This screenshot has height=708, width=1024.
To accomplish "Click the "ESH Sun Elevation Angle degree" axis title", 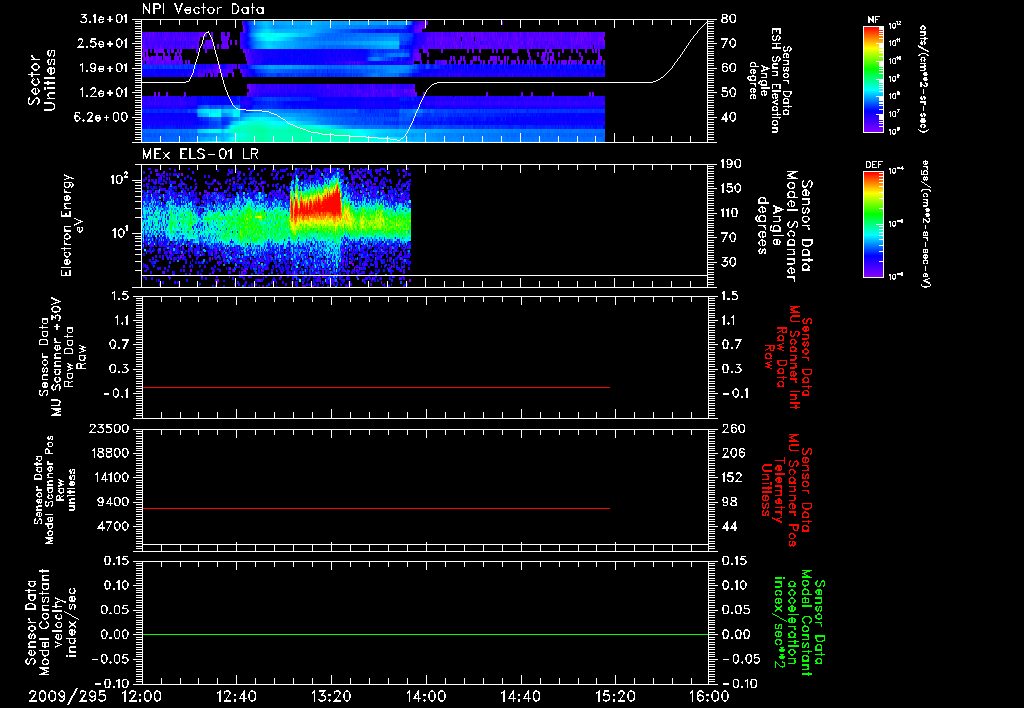I will 769,80.
